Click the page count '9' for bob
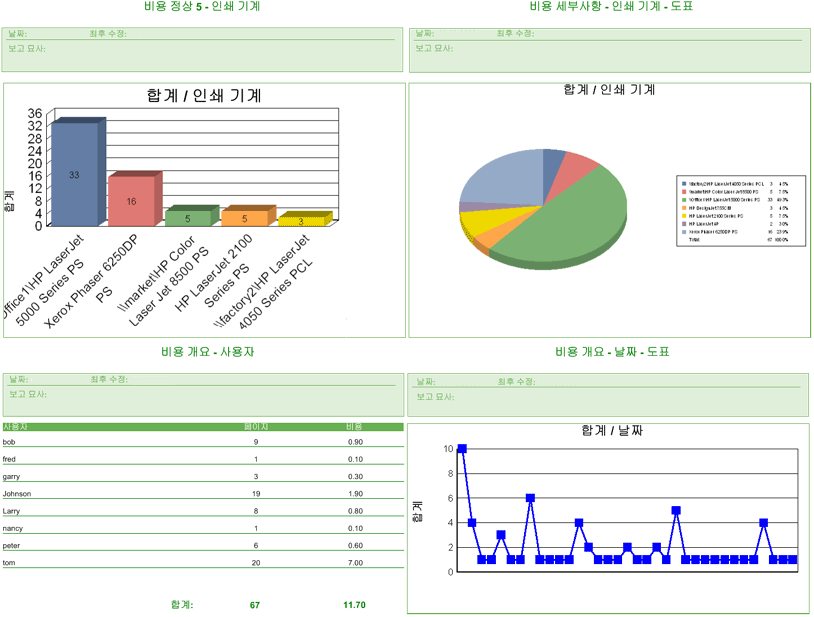Viewport: 814px width, 617px height. [256, 442]
